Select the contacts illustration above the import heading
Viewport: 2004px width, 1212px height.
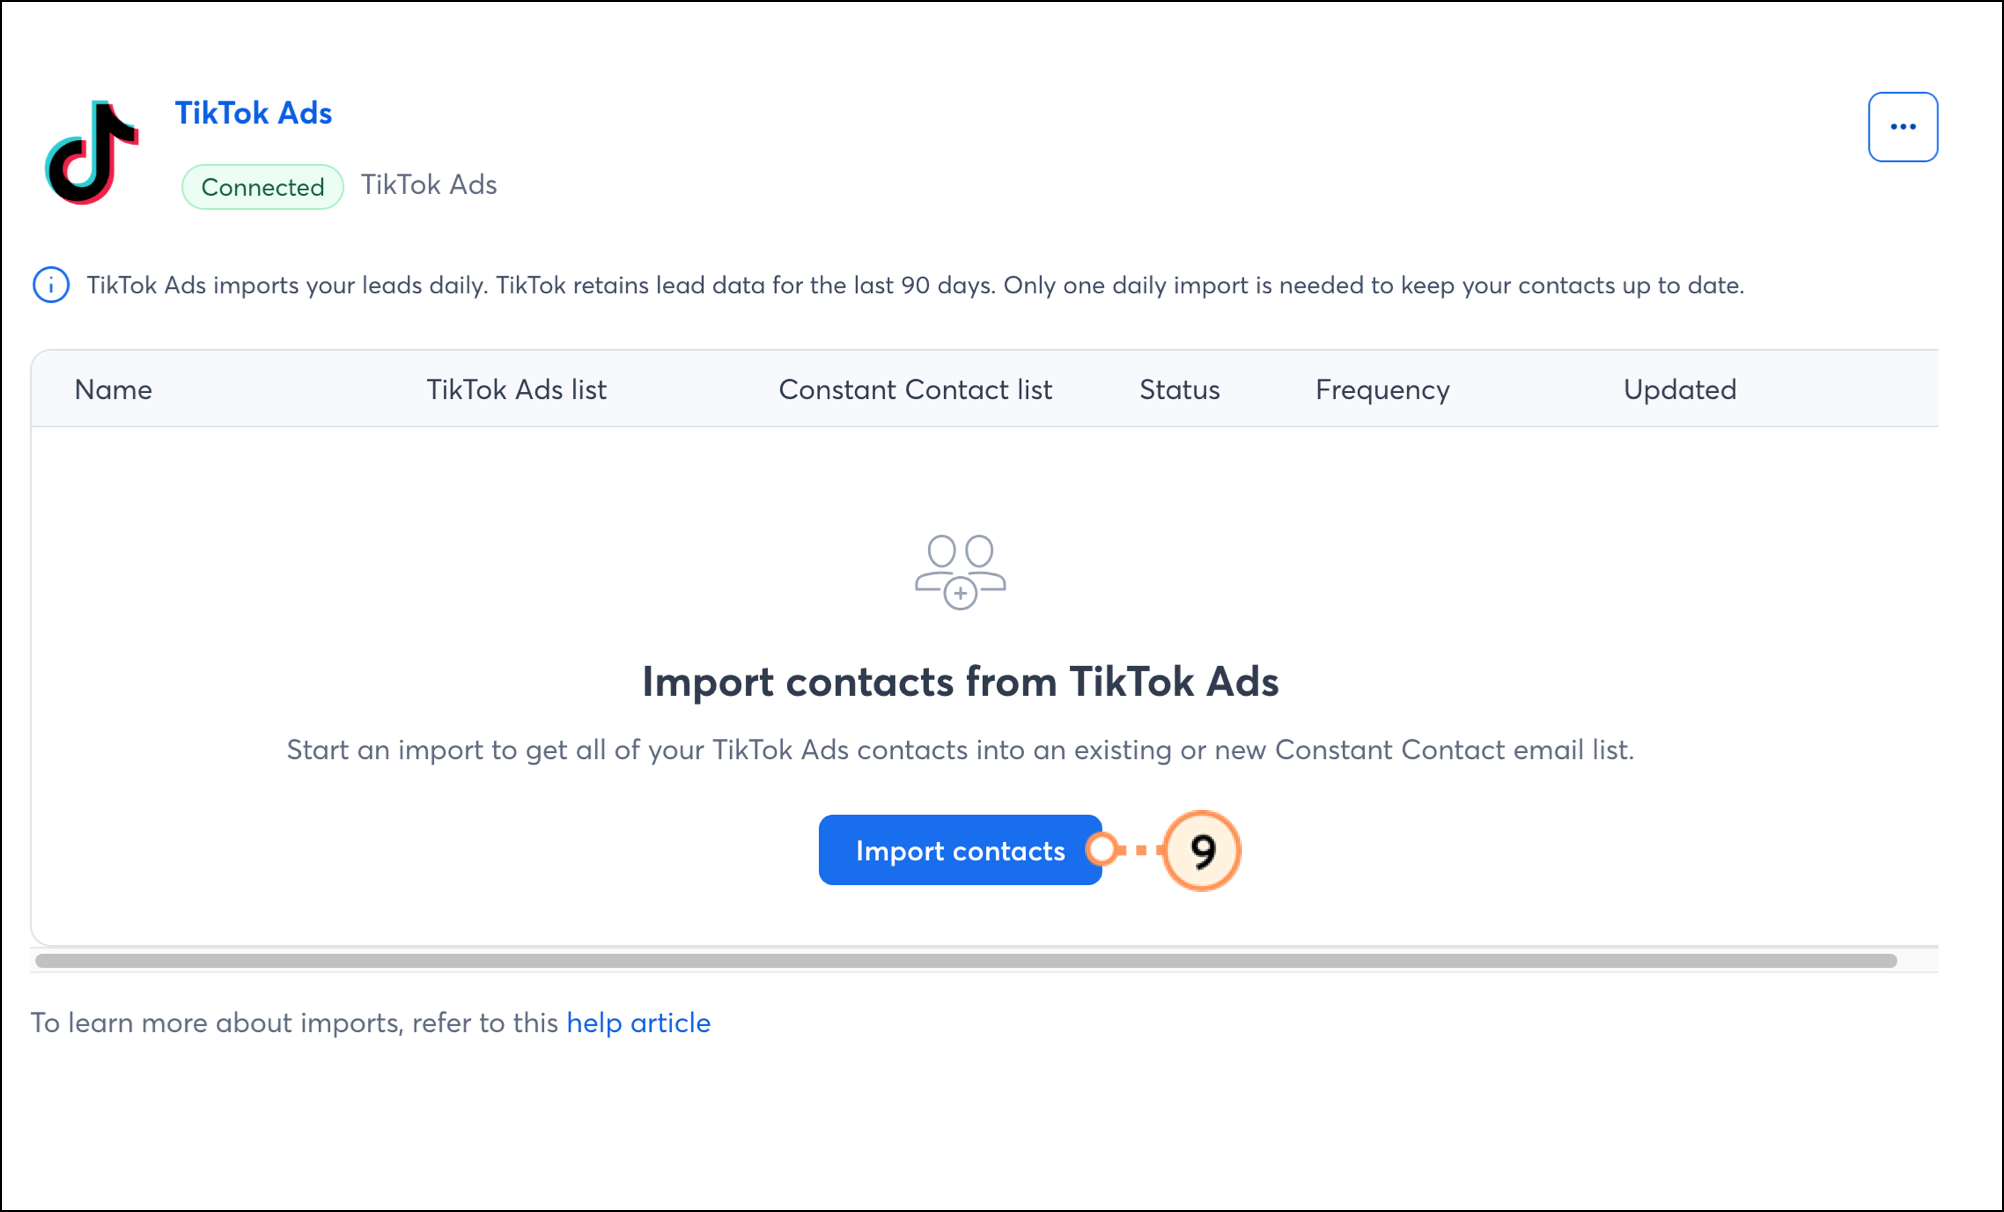click(958, 570)
